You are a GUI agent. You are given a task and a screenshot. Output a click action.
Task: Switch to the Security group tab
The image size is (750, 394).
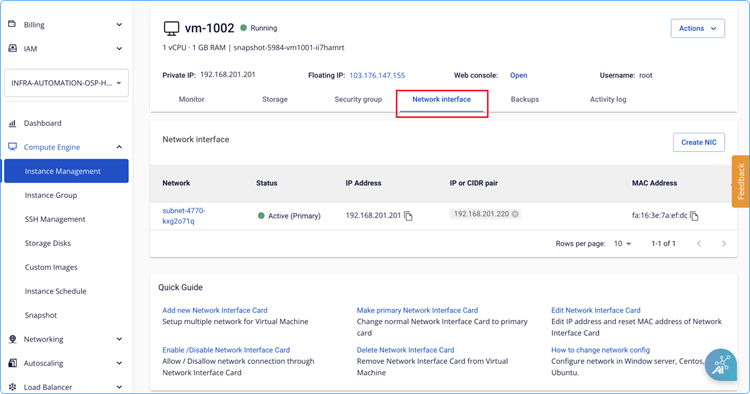click(x=358, y=99)
